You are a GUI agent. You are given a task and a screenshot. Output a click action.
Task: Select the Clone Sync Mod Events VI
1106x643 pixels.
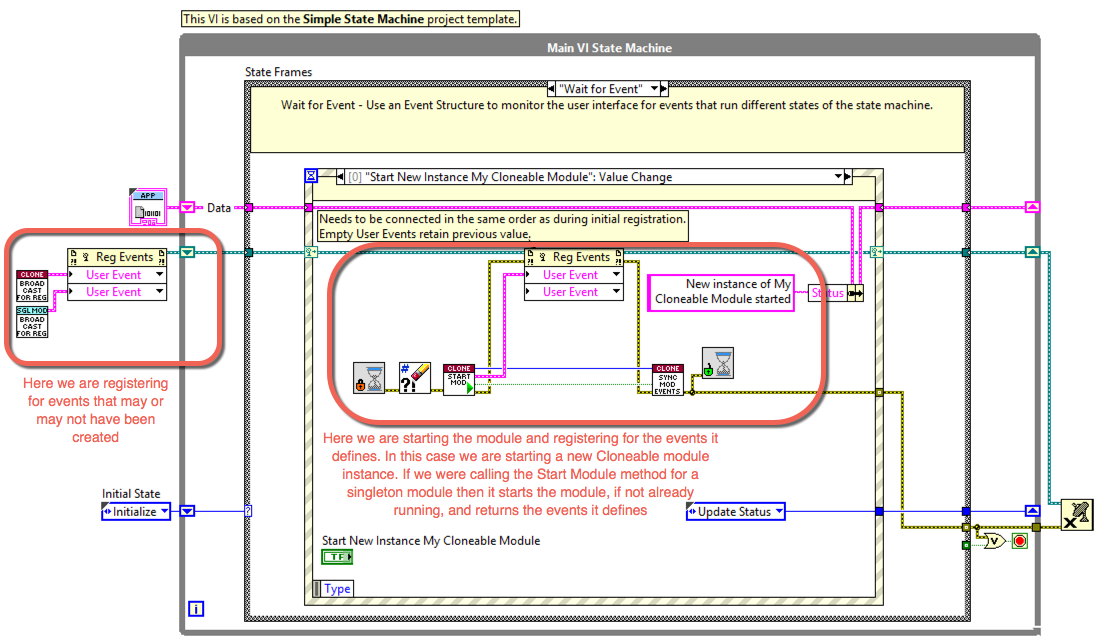[667, 379]
